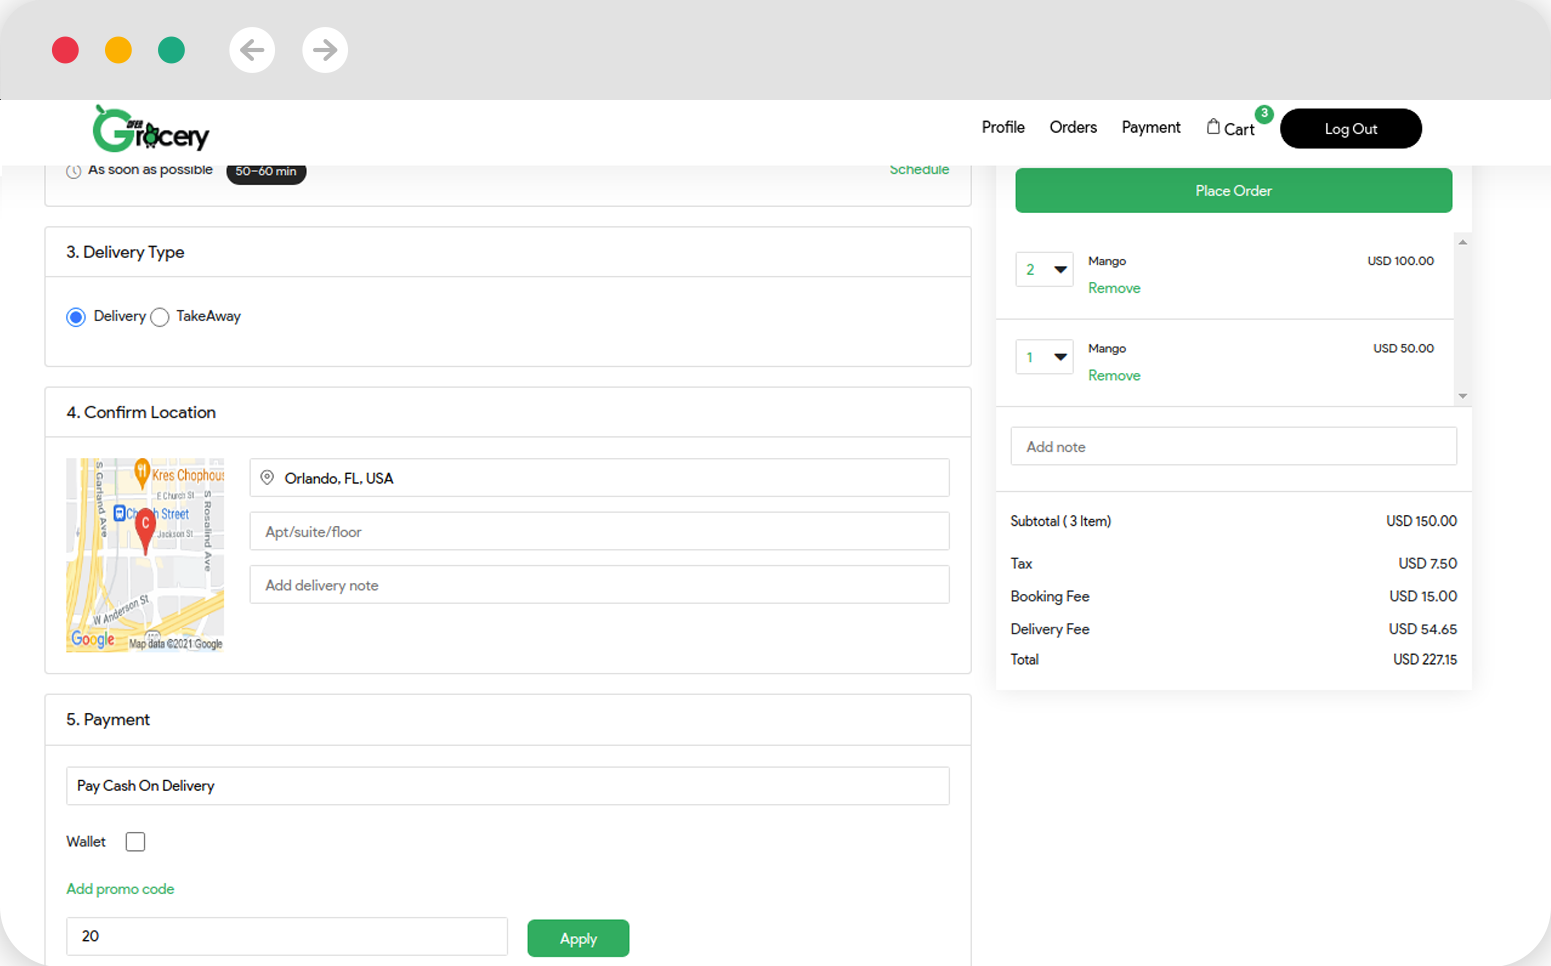Click the yellow window control dot
This screenshot has width=1551, height=966.
click(x=118, y=50)
